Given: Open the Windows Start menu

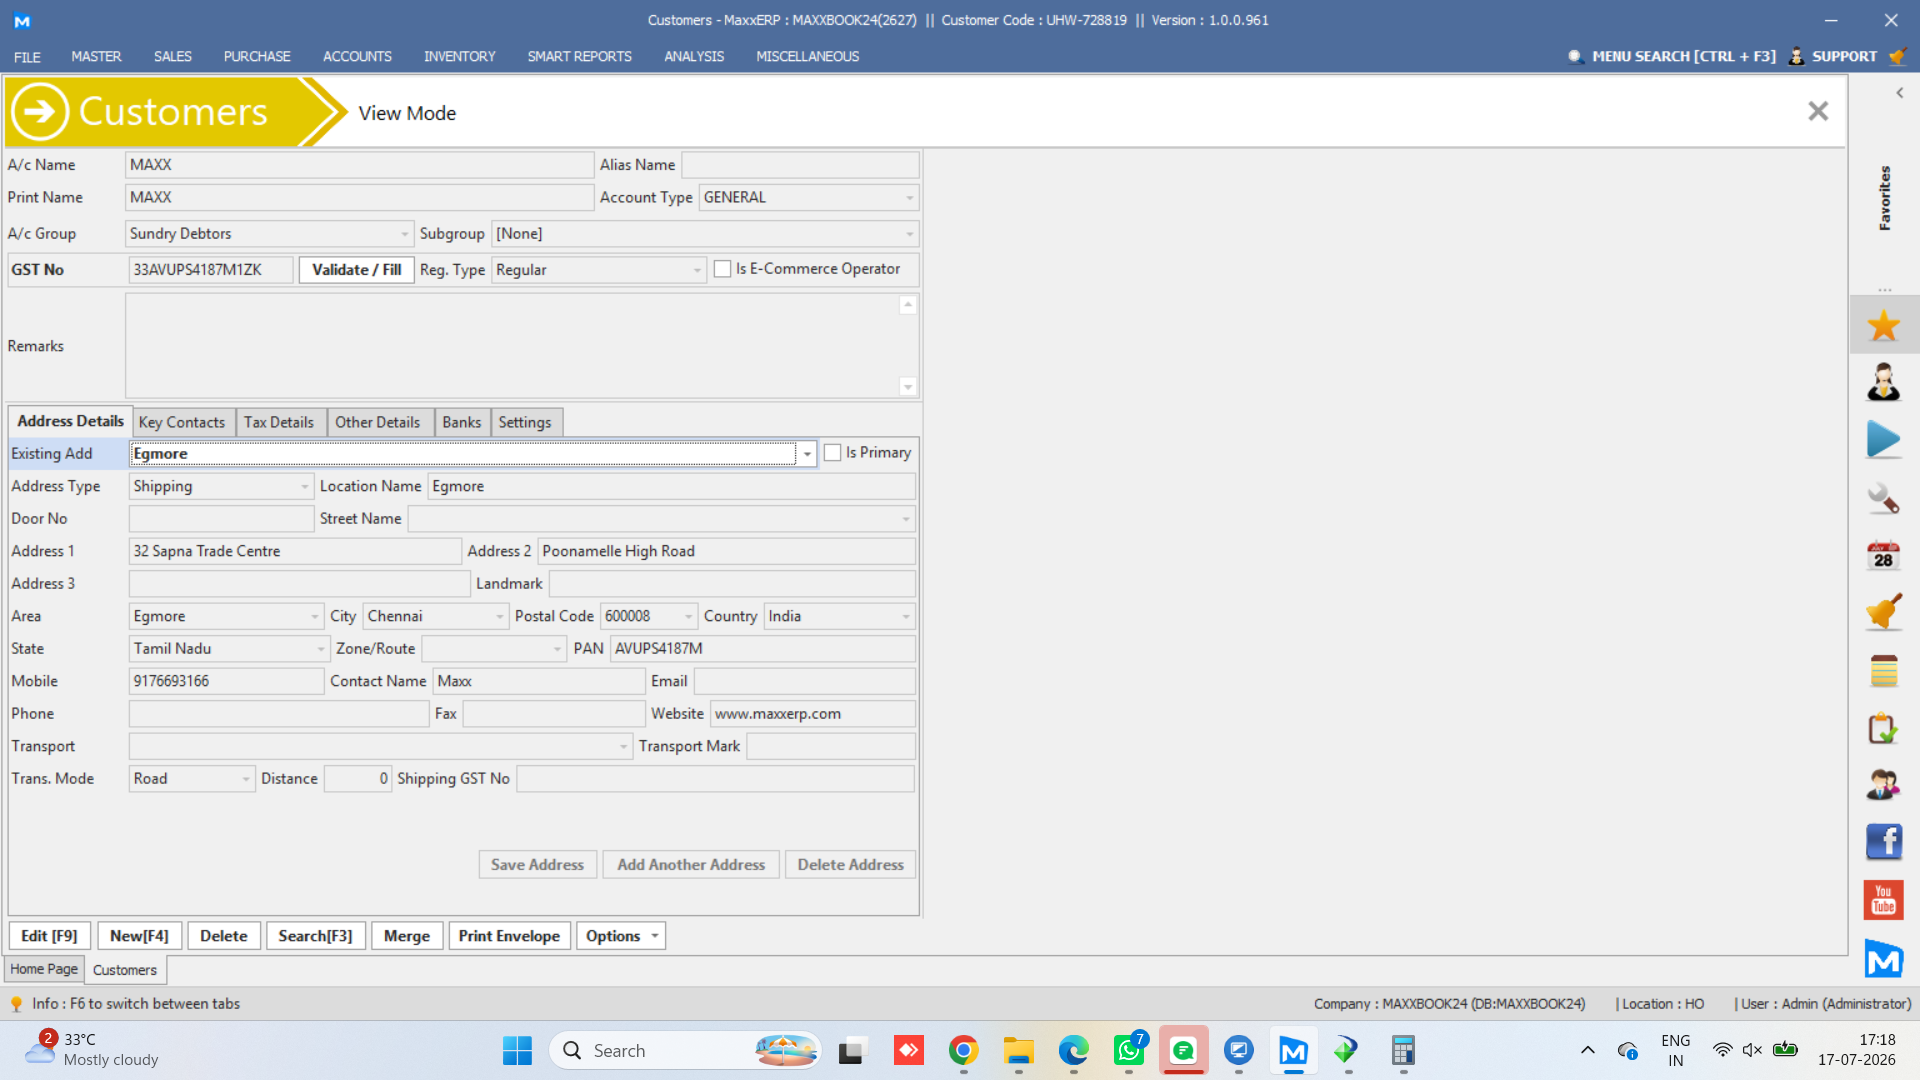Looking at the screenshot, I should pyautogui.click(x=517, y=1051).
